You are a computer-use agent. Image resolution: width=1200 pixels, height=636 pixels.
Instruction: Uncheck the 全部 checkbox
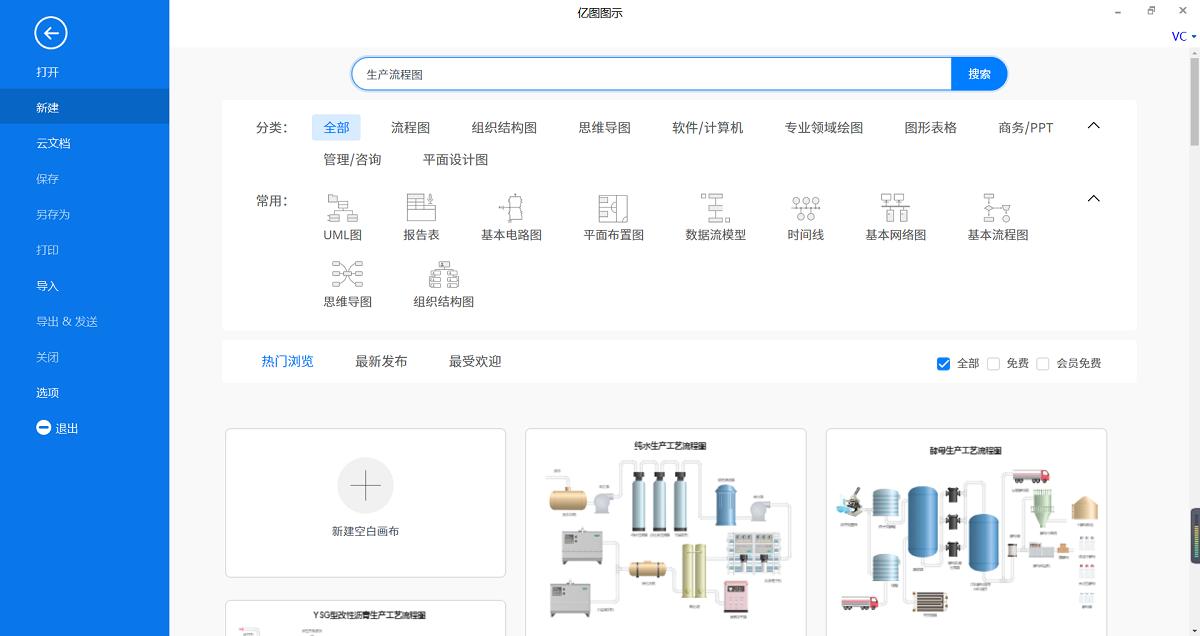pos(943,363)
